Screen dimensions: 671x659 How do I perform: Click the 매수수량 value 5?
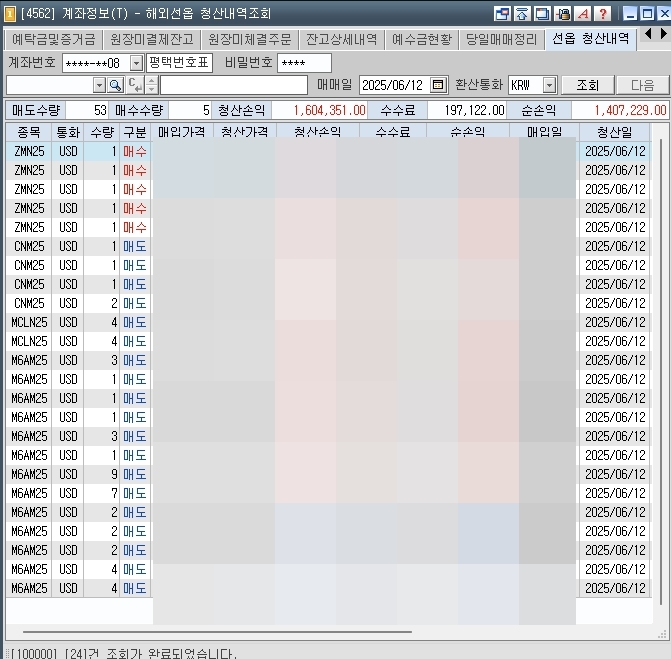coord(190,110)
